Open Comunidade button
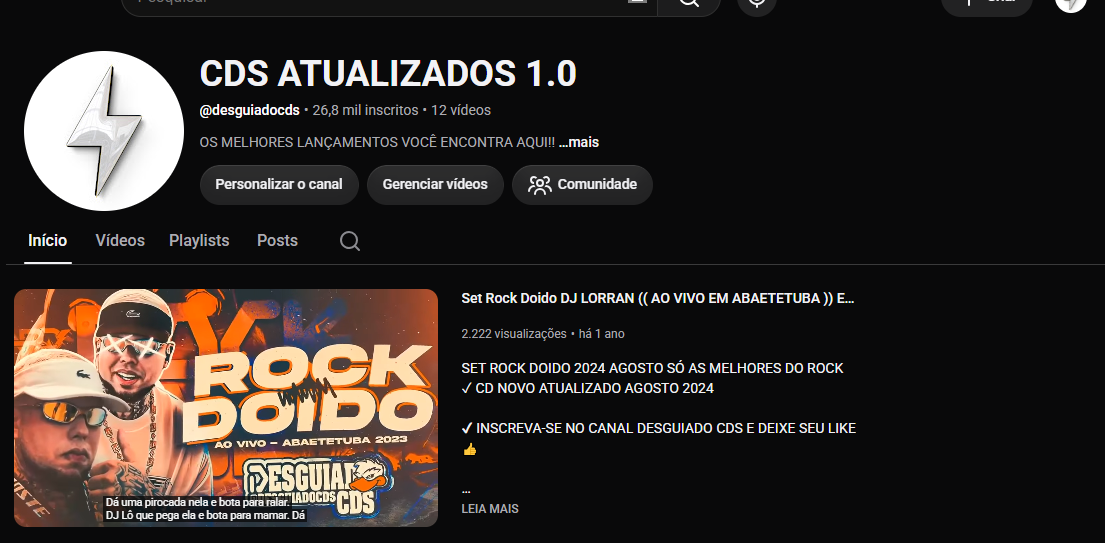Viewport: 1105px width, 543px height. click(582, 185)
